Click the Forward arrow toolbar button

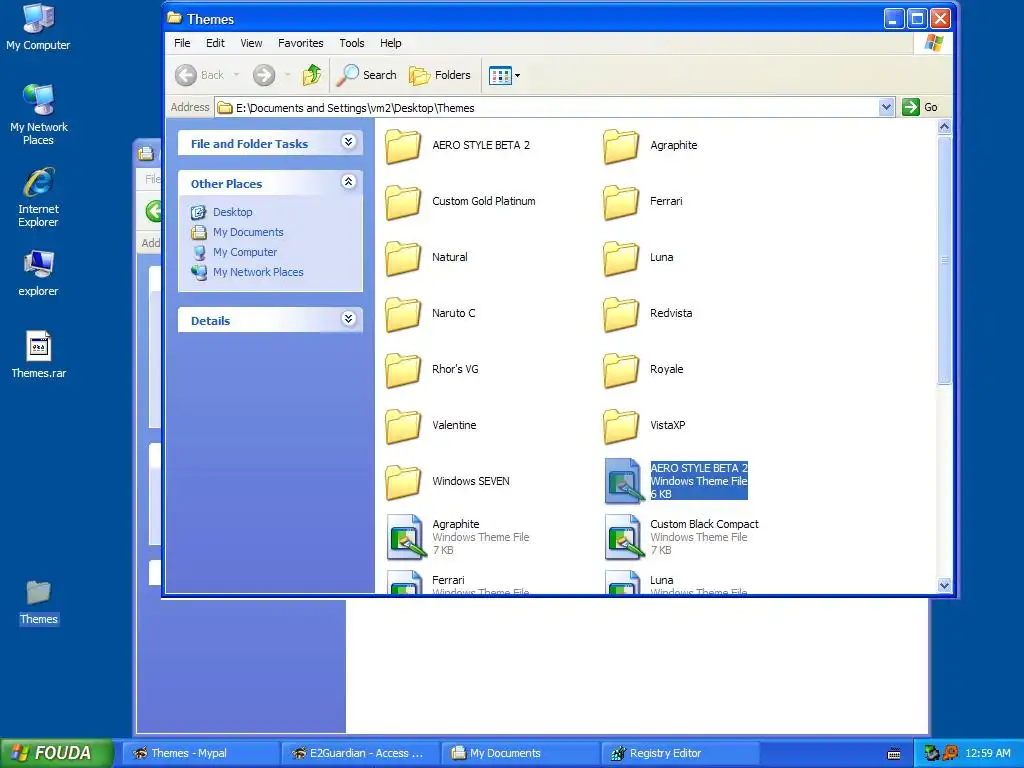click(264, 75)
